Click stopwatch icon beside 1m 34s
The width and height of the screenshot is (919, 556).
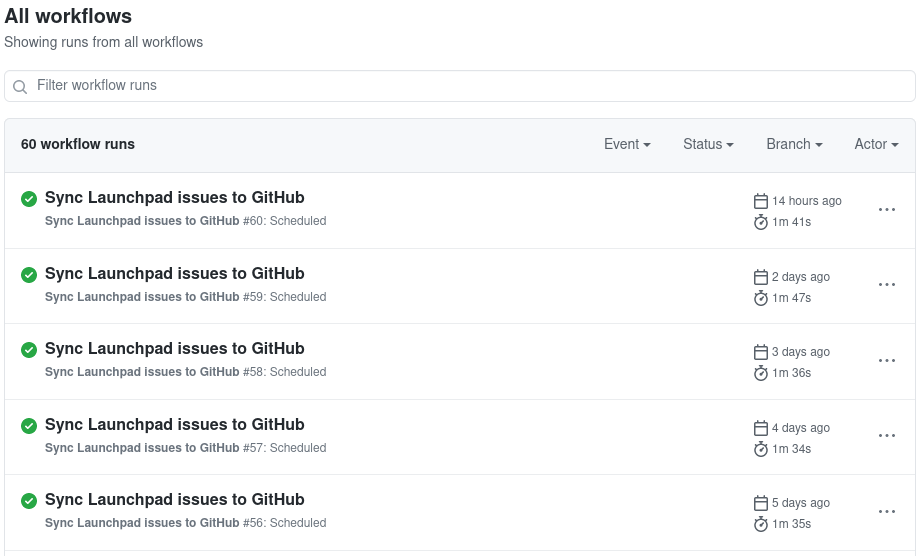pos(761,449)
